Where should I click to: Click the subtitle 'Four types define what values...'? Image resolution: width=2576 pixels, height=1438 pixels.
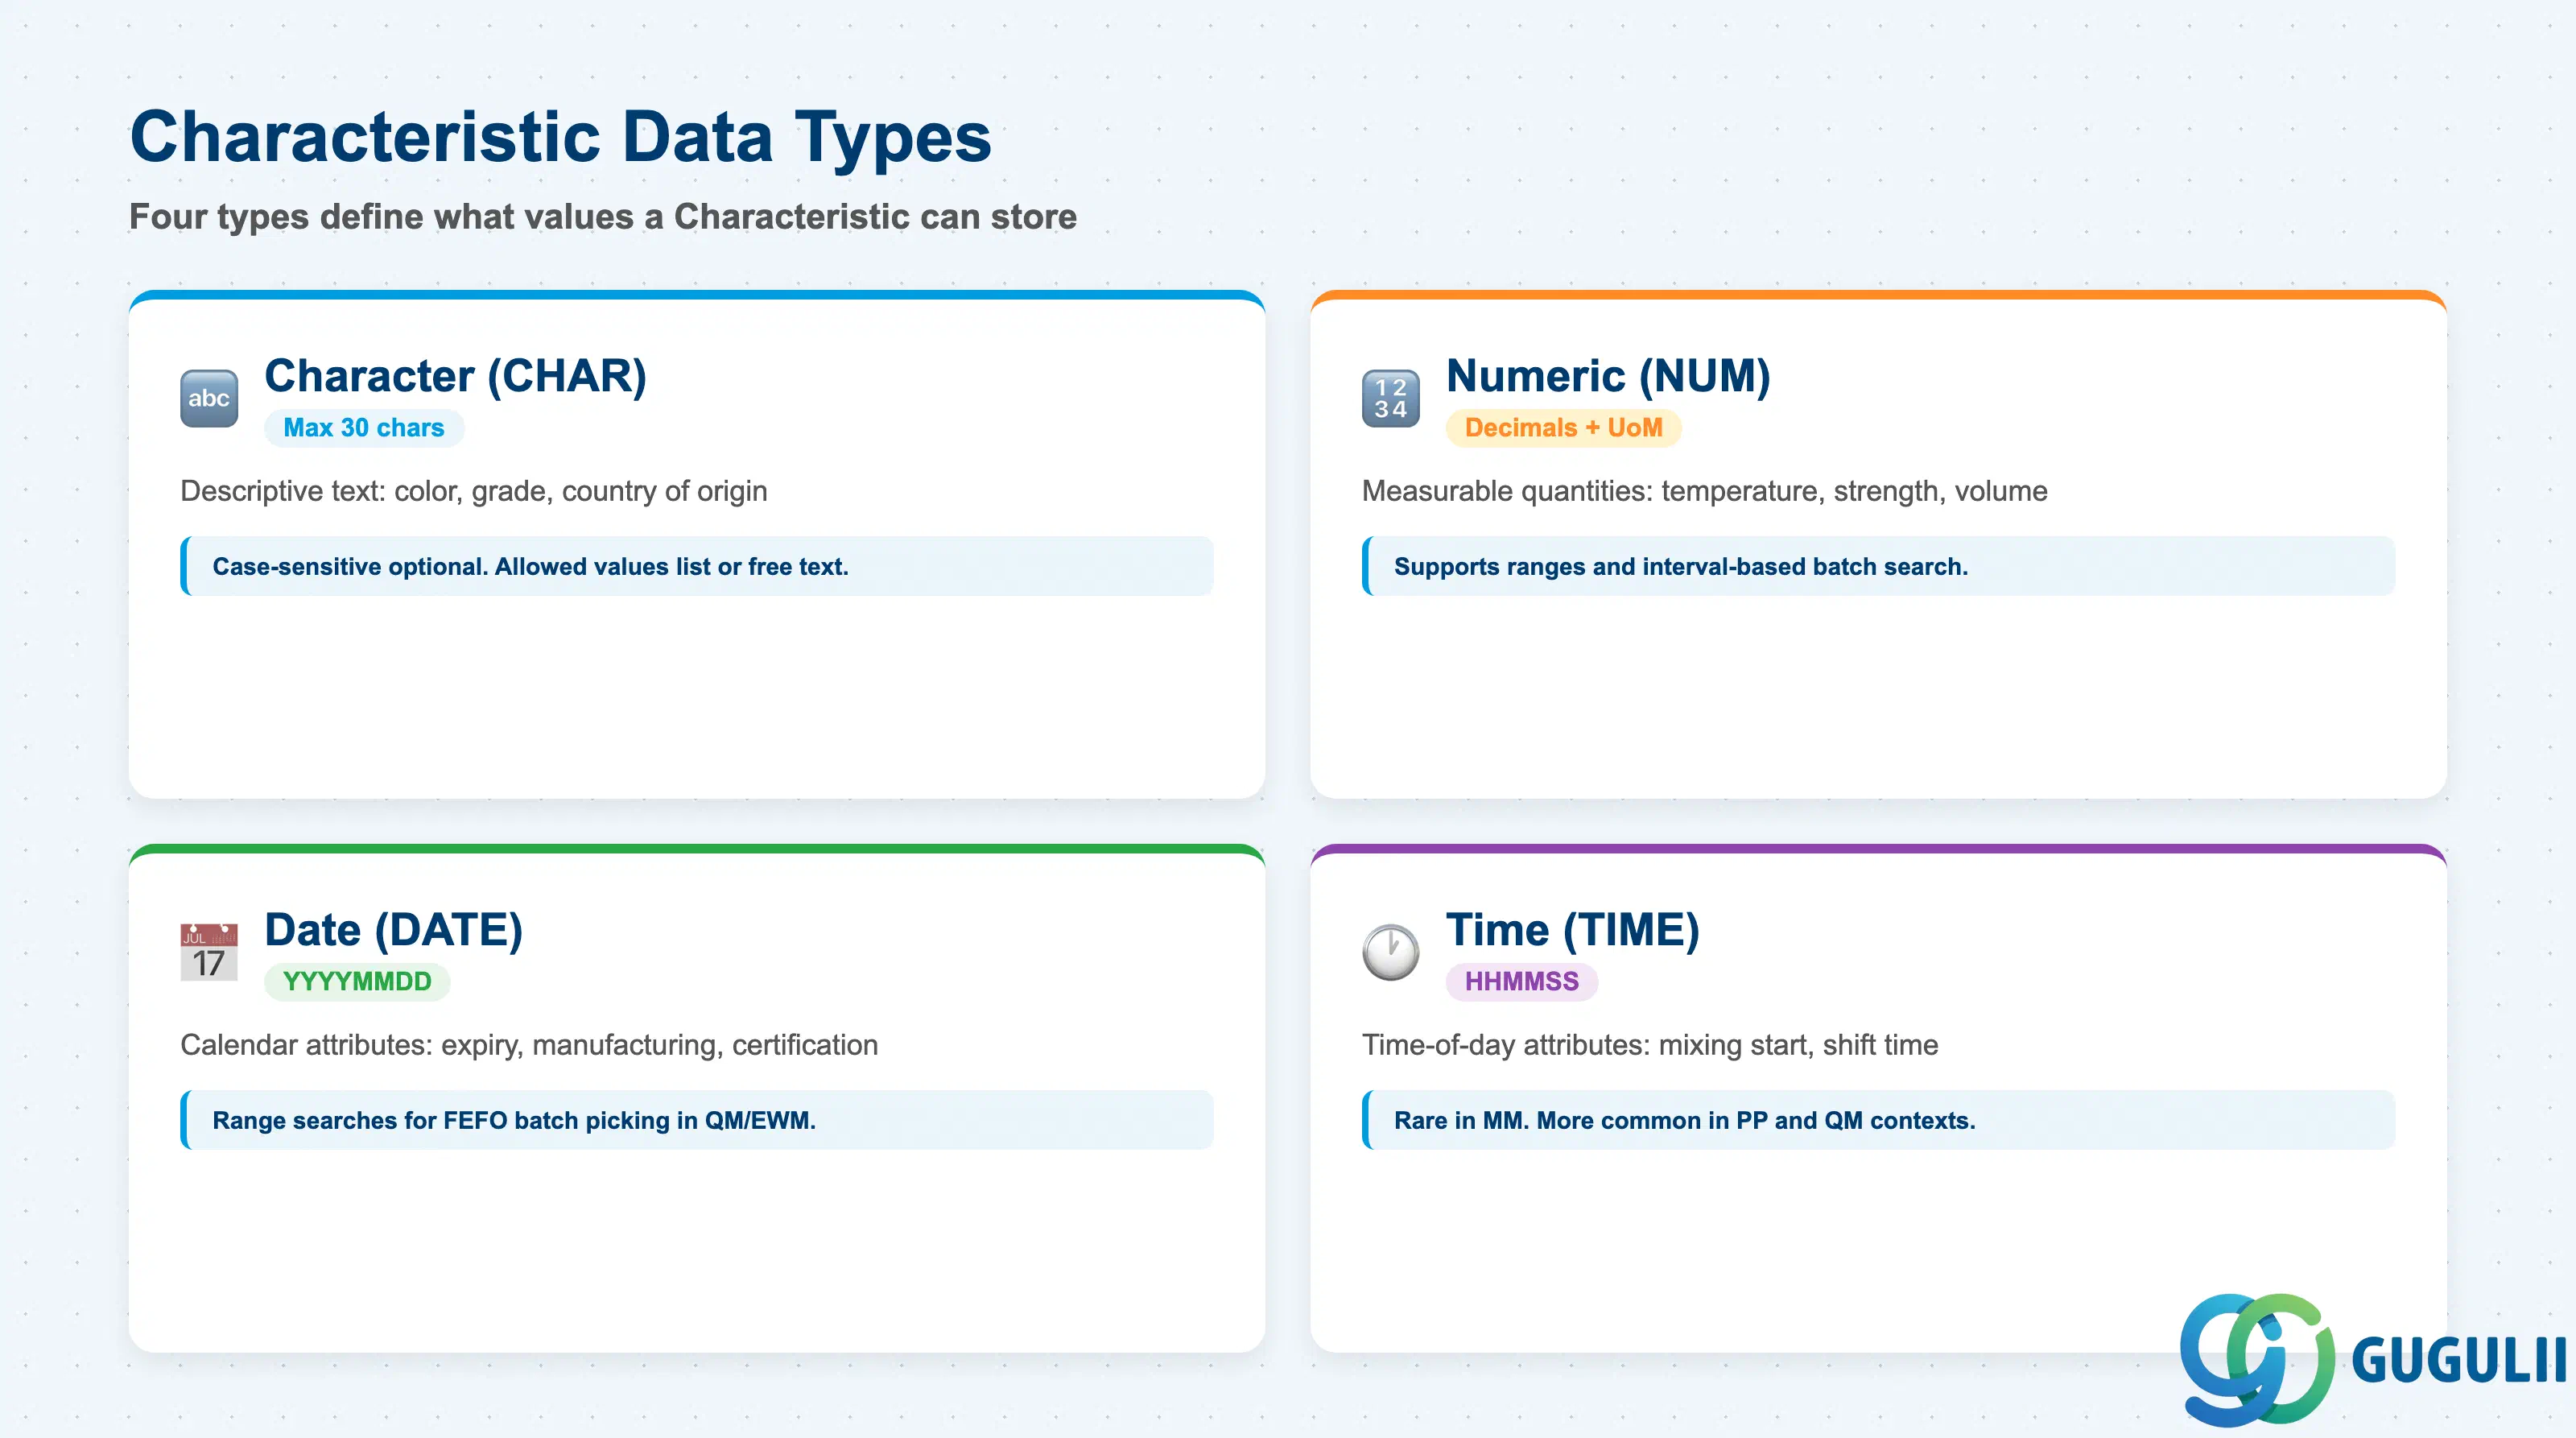(603, 216)
